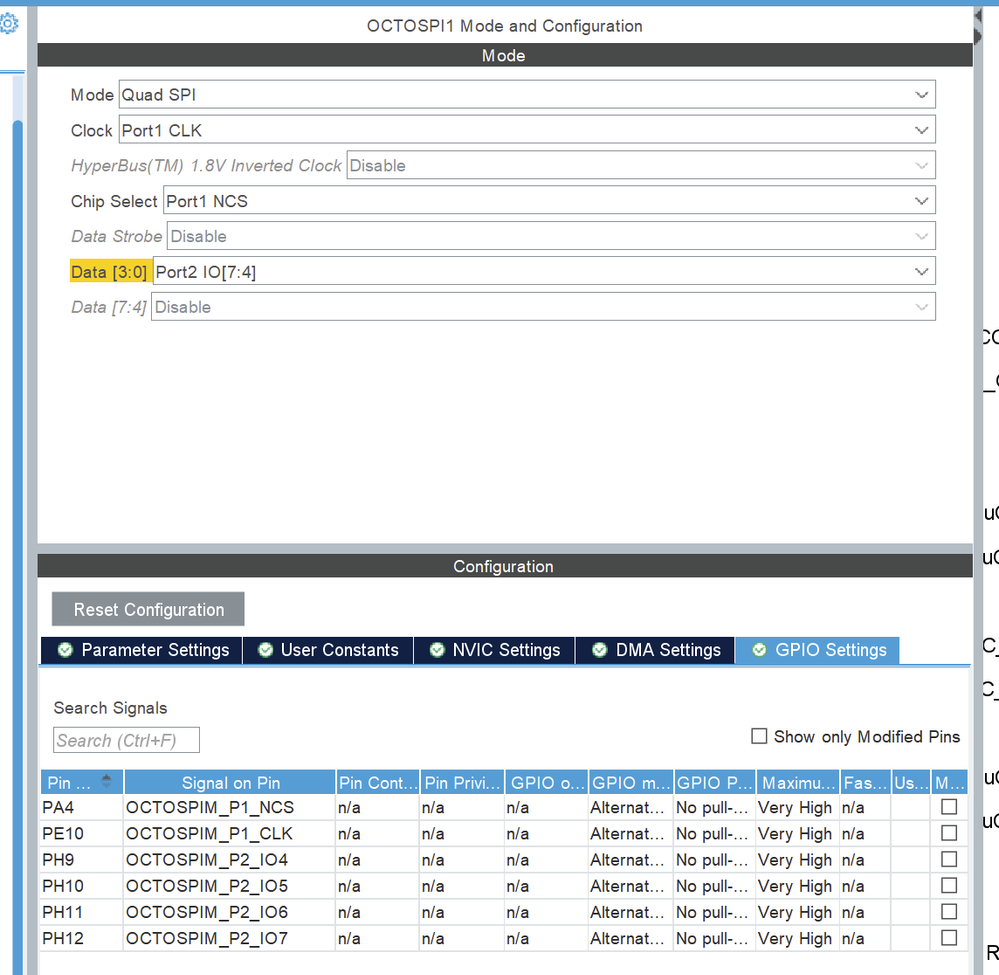Select the PA4 pin cell
The image size is (999, 975).
click(82, 807)
